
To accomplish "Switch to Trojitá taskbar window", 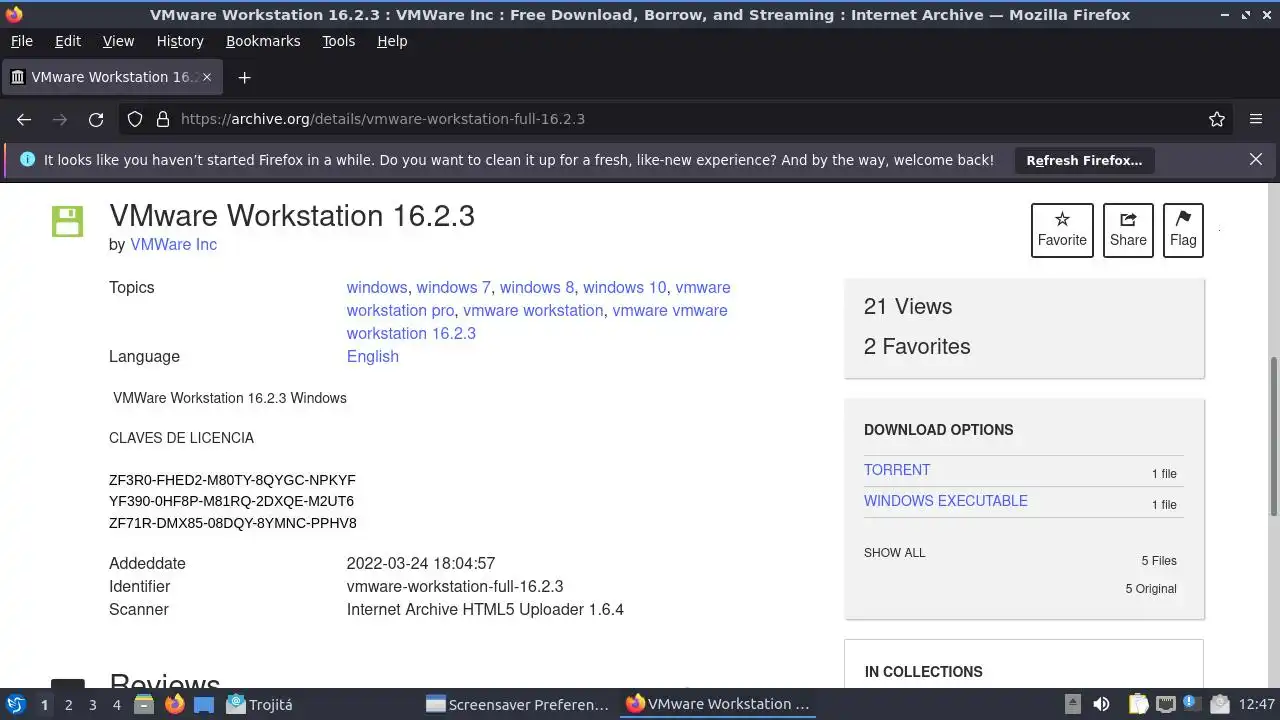I will 260,704.
